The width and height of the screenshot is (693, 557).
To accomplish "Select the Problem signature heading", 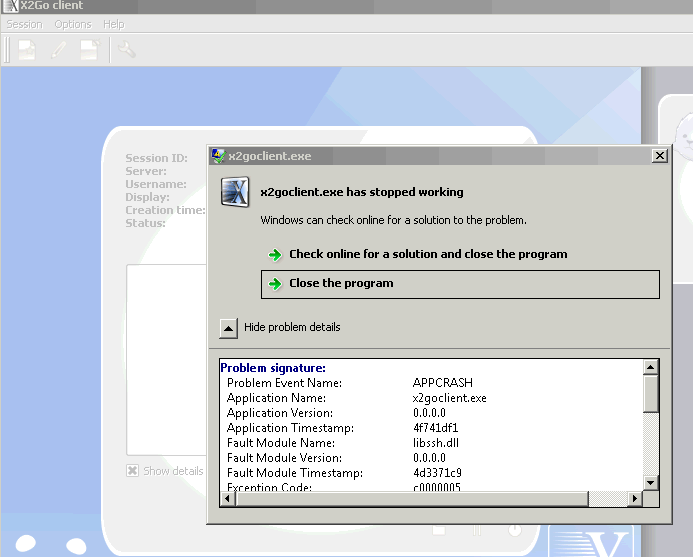I will [273, 368].
